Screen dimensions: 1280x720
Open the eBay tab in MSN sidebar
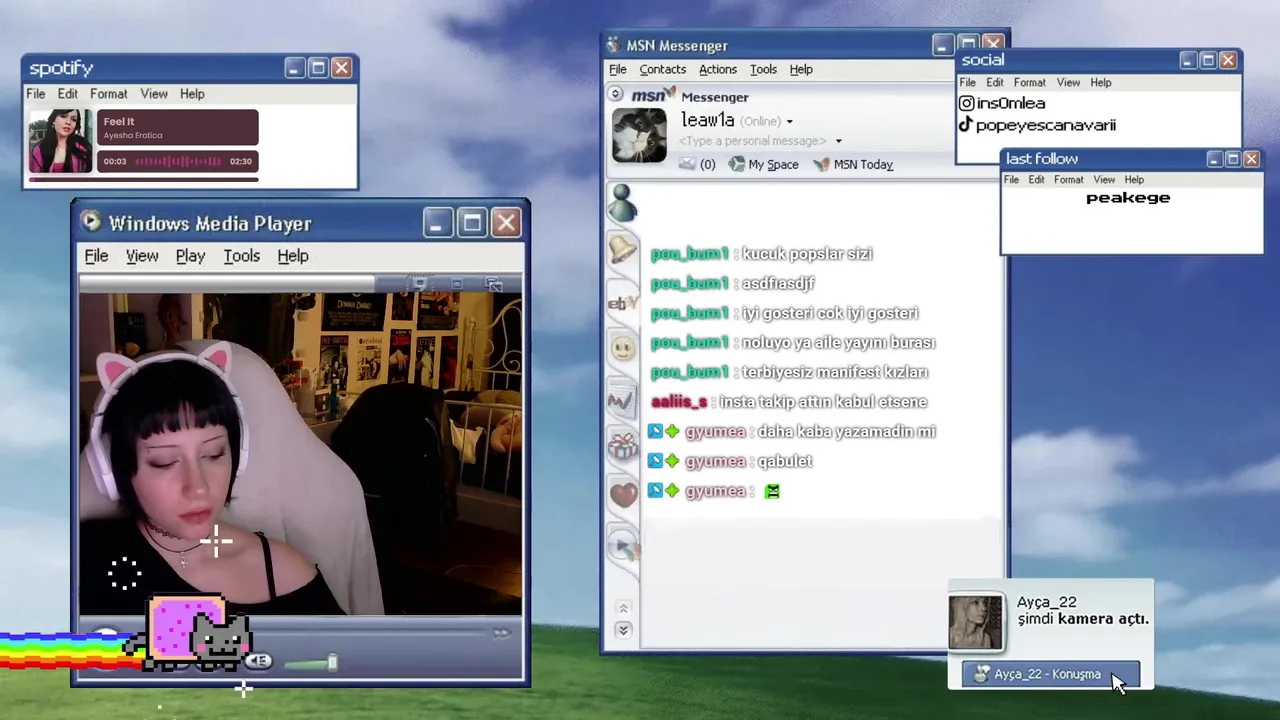click(622, 301)
